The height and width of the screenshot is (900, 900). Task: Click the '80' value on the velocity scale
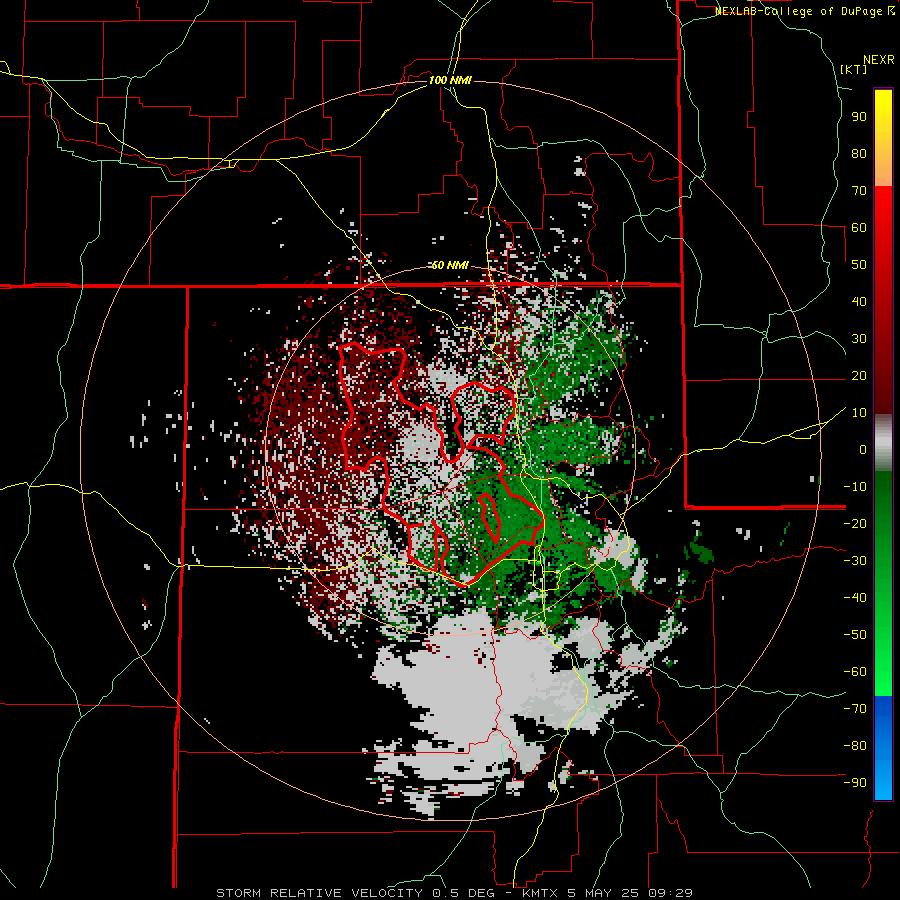[x=859, y=153]
